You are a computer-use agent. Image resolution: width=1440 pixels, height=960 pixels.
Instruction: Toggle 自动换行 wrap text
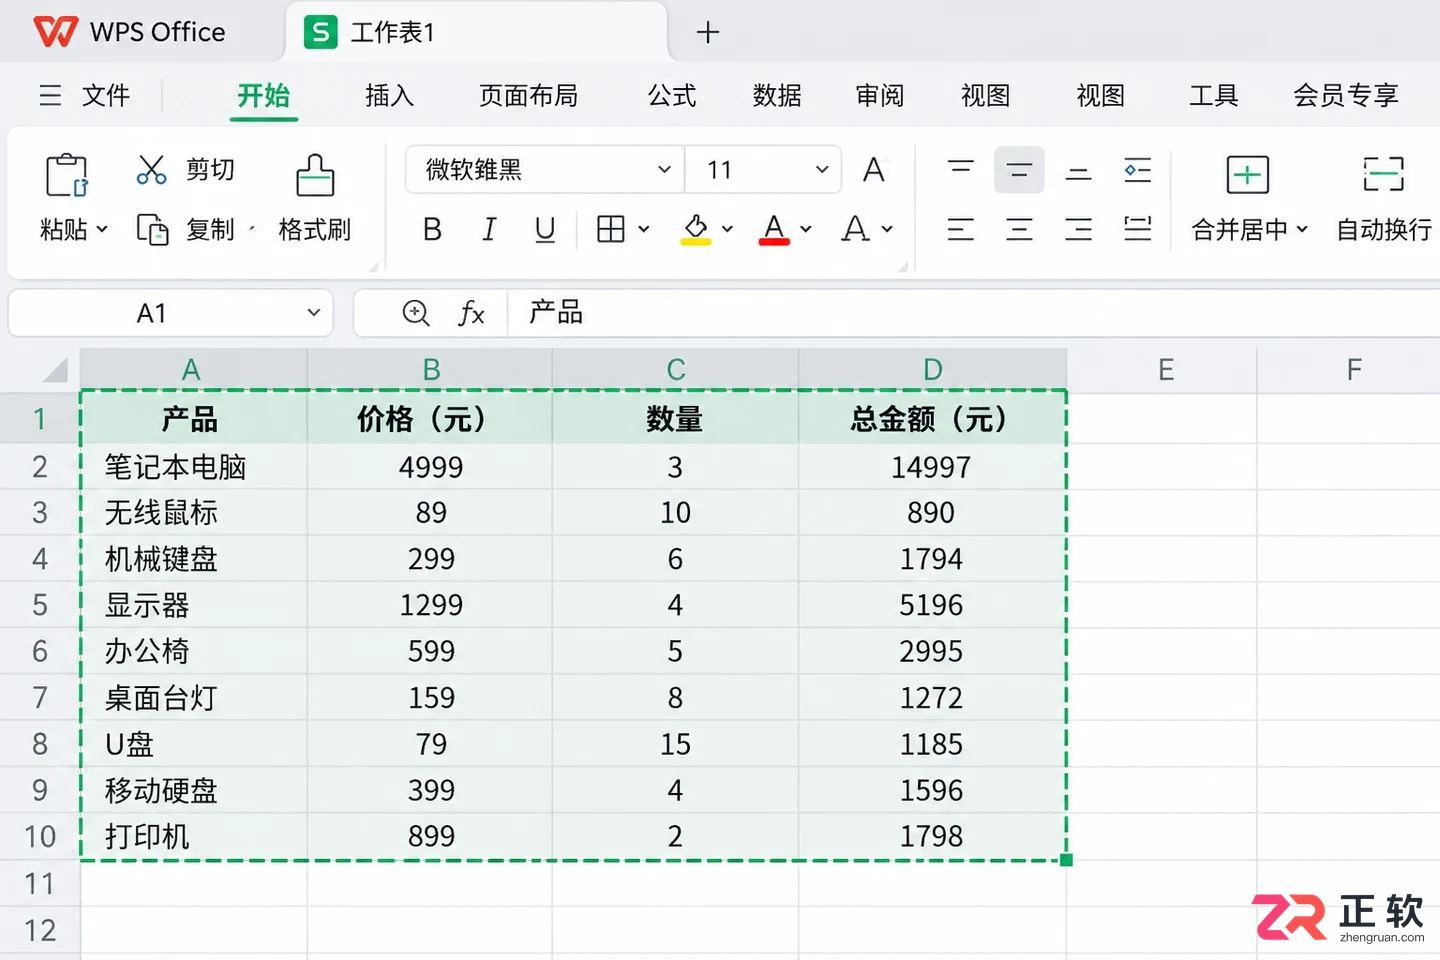(x=1384, y=200)
